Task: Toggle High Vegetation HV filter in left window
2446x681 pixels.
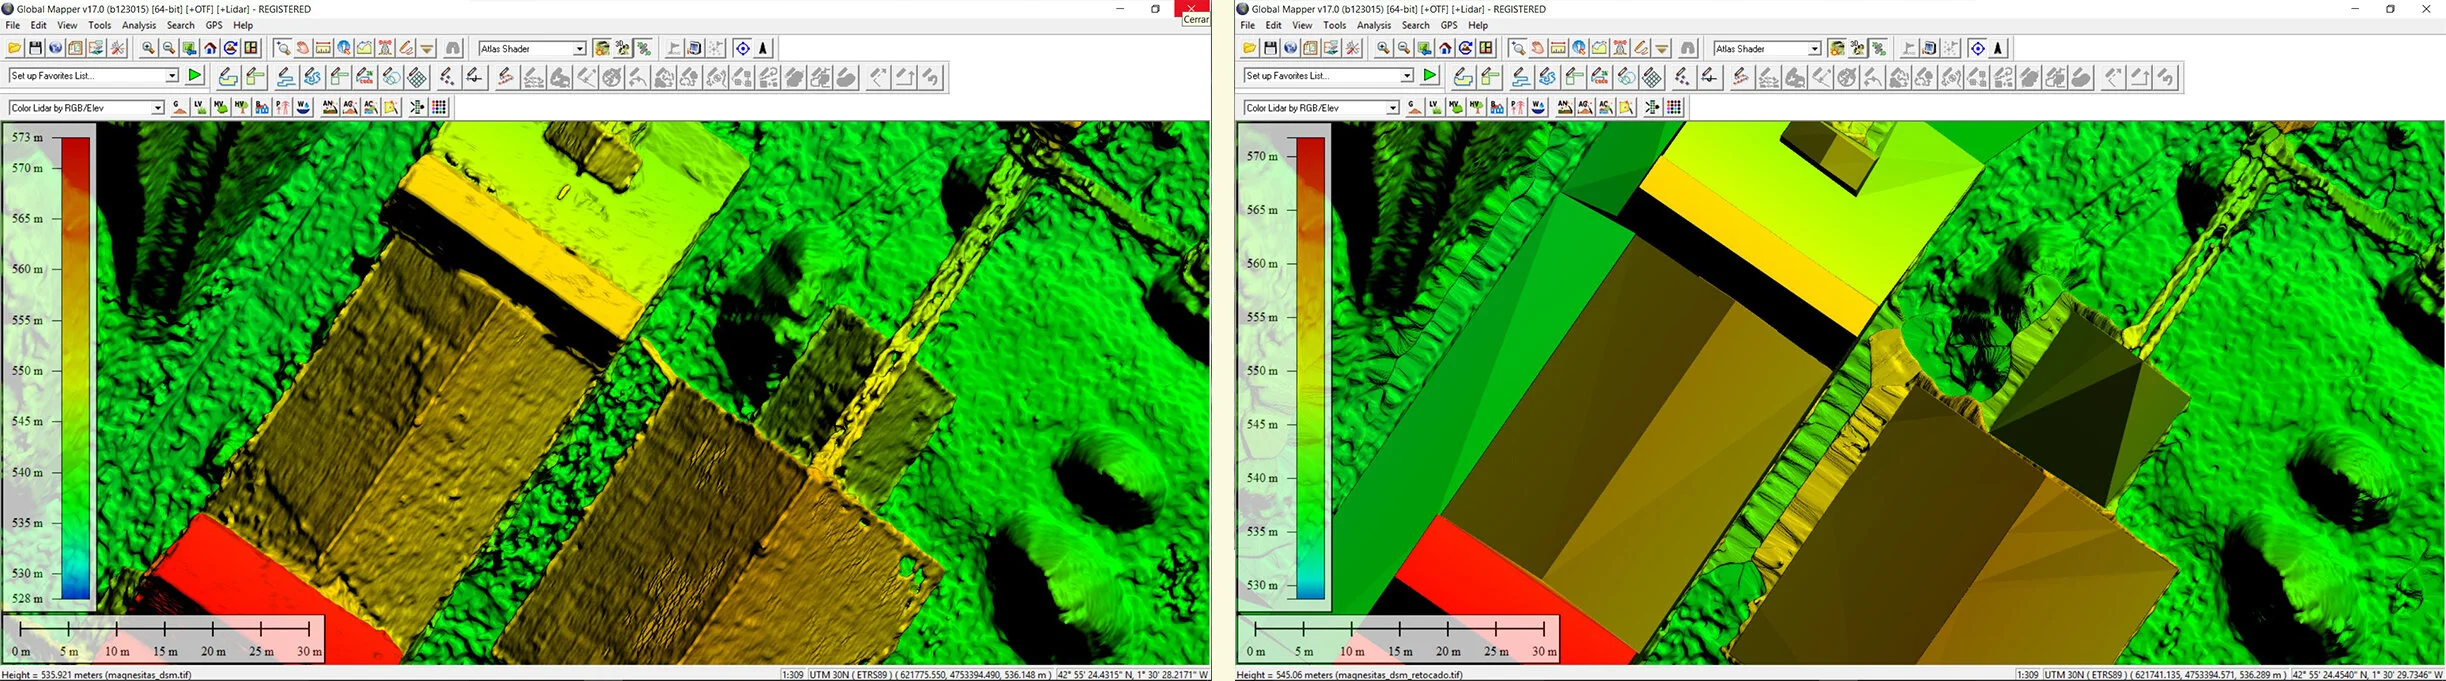Action: point(241,107)
